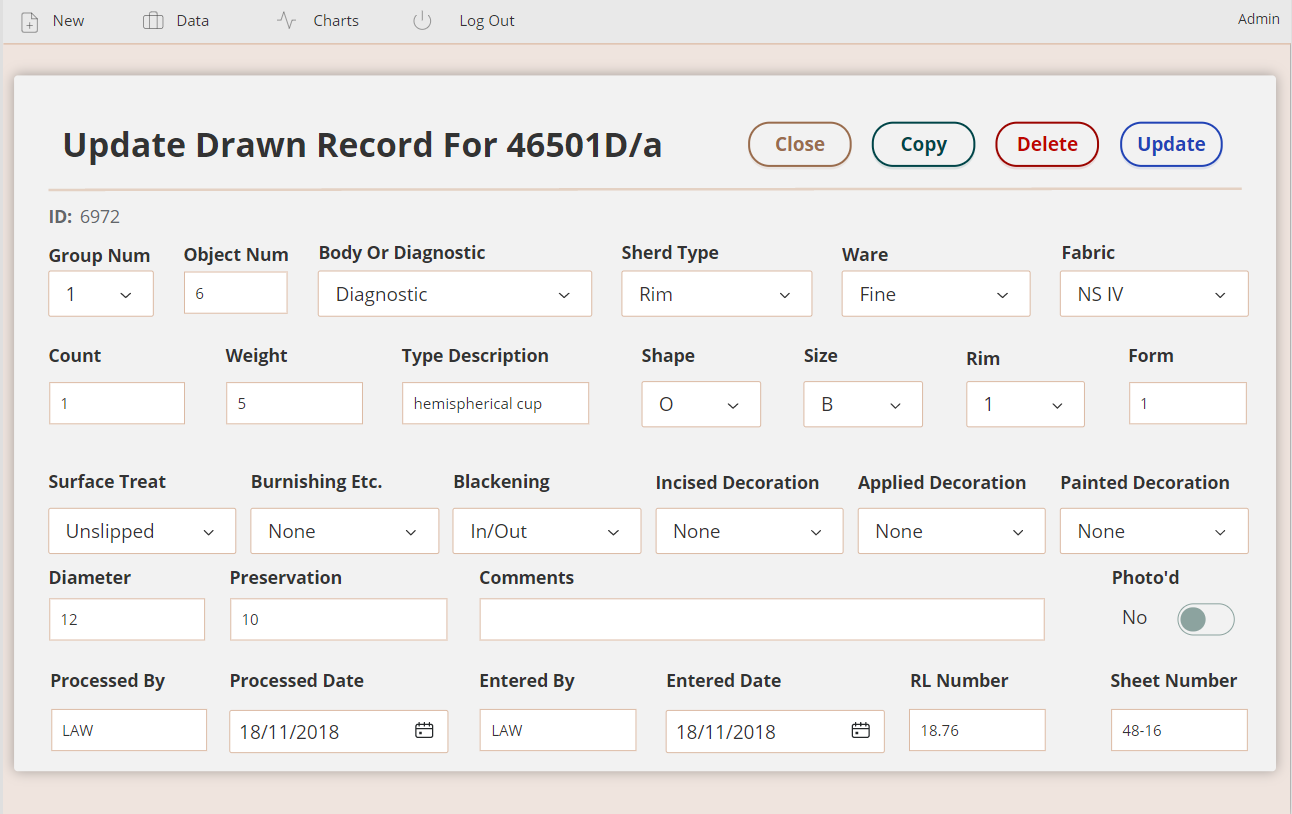The height and width of the screenshot is (814, 1292).
Task: Click into the Form field
Action: pos(1188,403)
